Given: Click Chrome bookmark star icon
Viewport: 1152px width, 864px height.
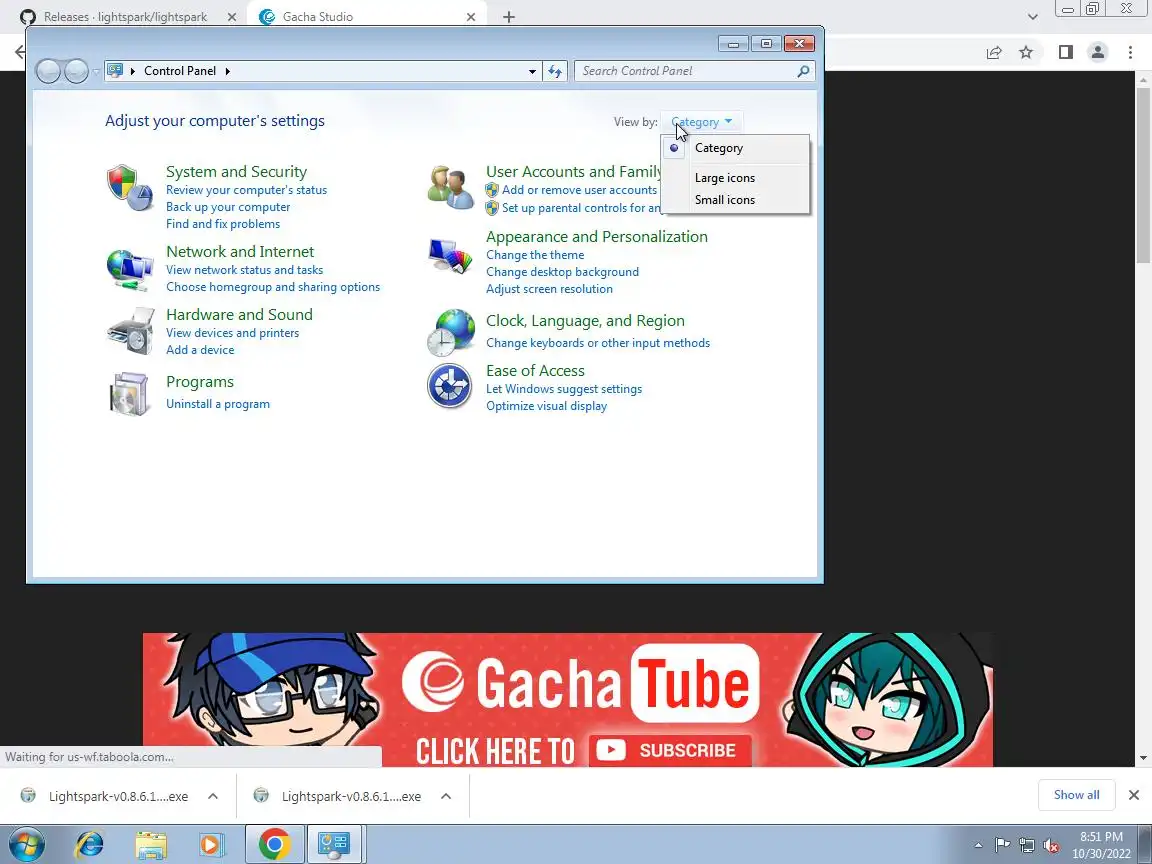Looking at the screenshot, I should coord(1026,52).
